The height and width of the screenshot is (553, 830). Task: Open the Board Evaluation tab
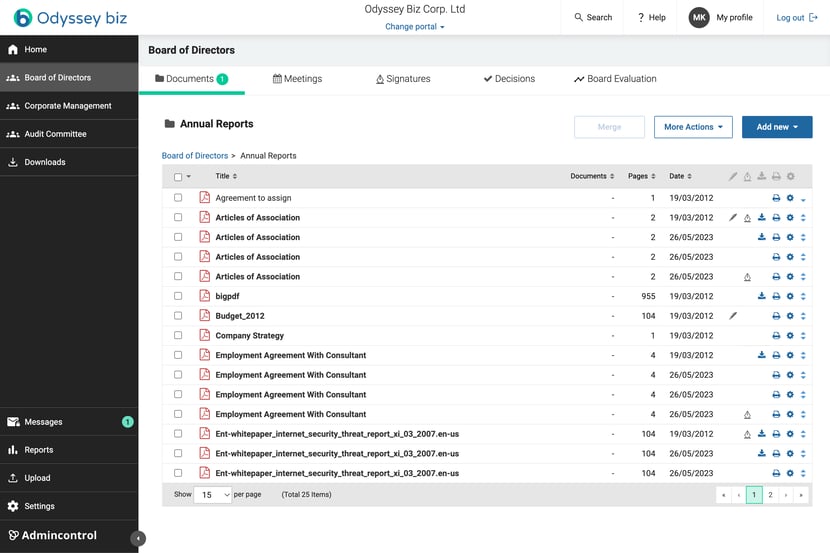tap(615, 79)
